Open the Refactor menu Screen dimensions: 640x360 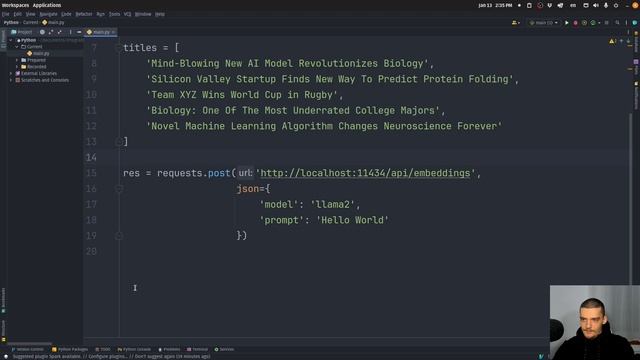84,14
